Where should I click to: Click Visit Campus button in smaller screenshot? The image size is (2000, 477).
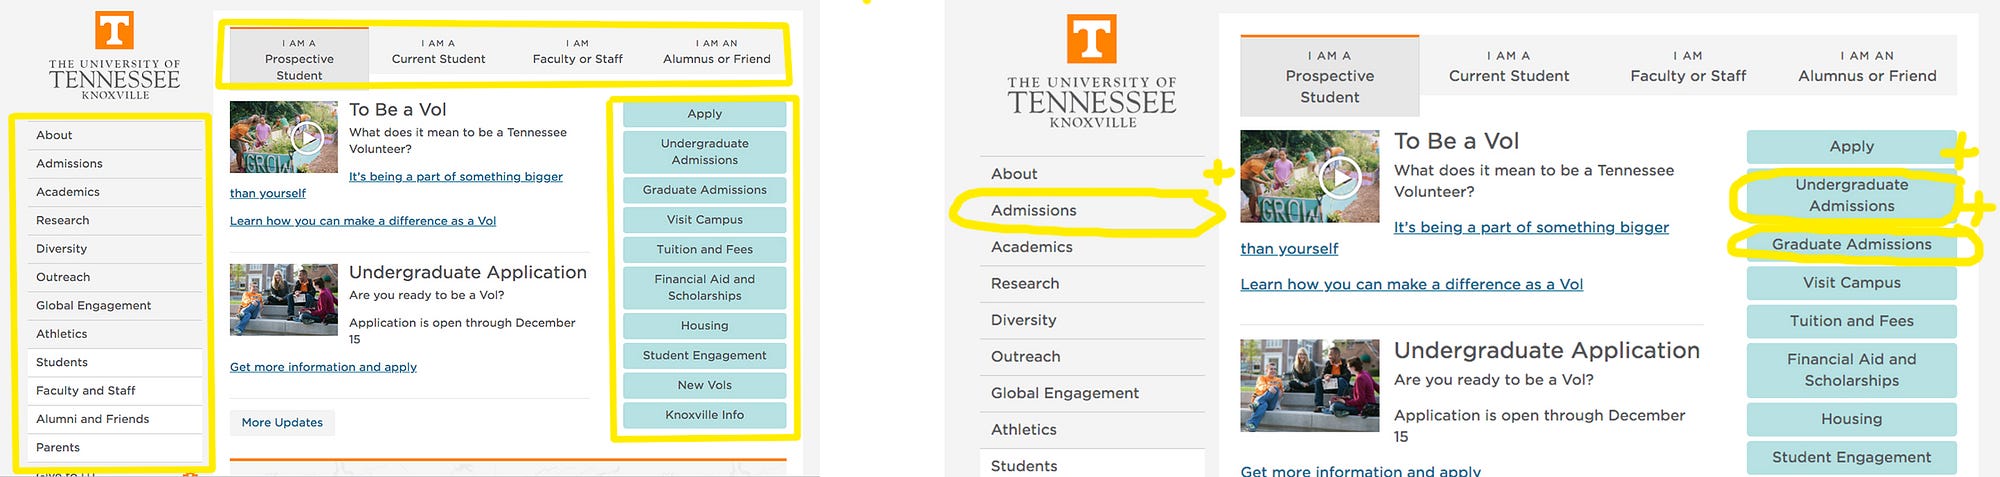(704, 220)
